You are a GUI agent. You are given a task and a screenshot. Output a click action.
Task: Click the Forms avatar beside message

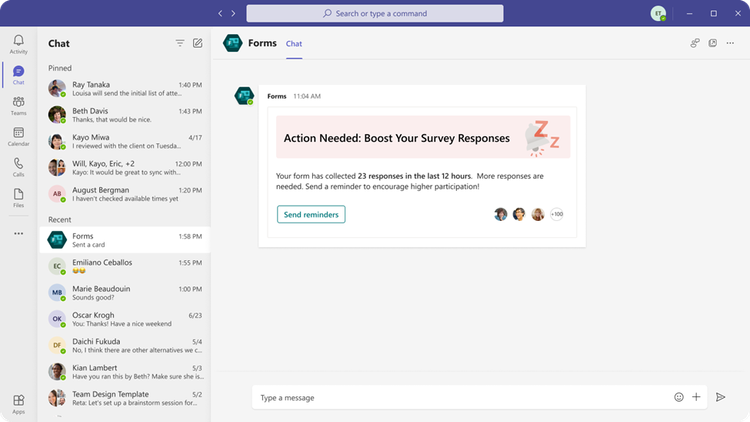(x=244, y=95)
